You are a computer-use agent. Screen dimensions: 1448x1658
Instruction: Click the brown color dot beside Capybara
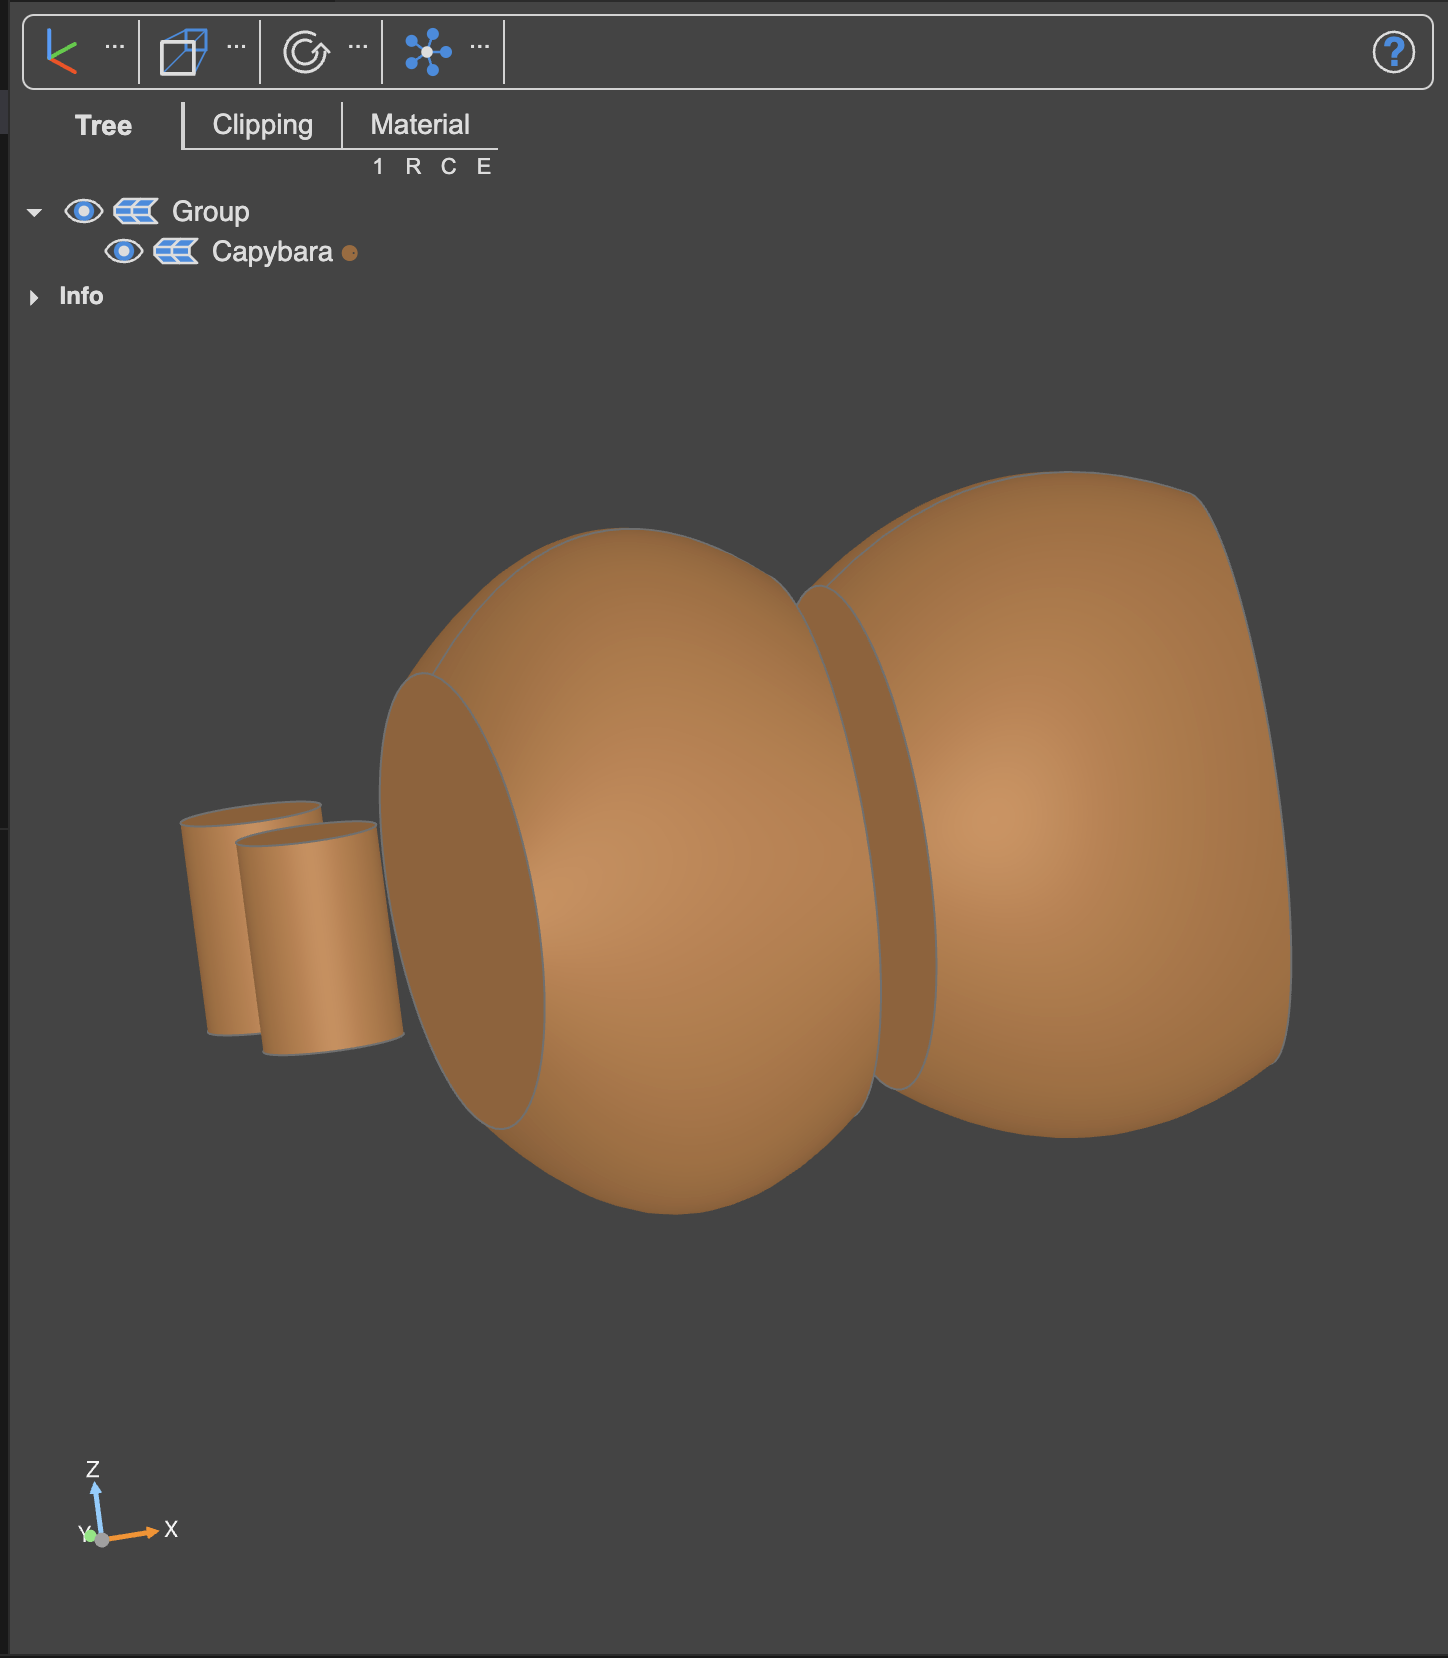349,253
